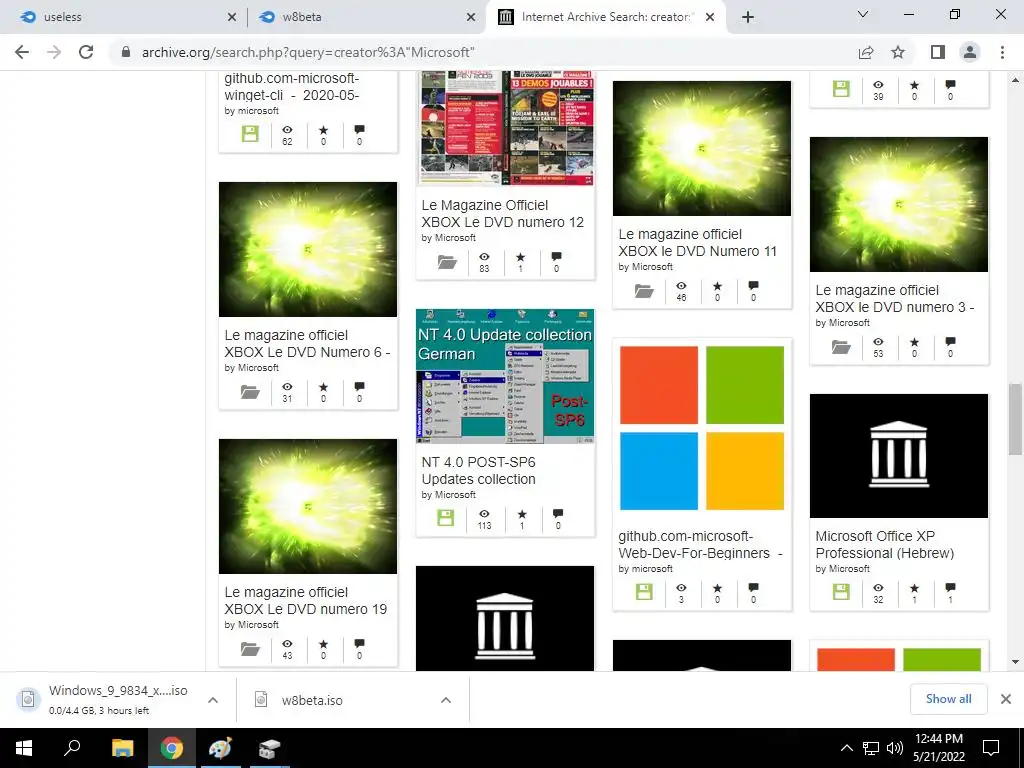Close the downloads bar

(x=1006, y=699)
